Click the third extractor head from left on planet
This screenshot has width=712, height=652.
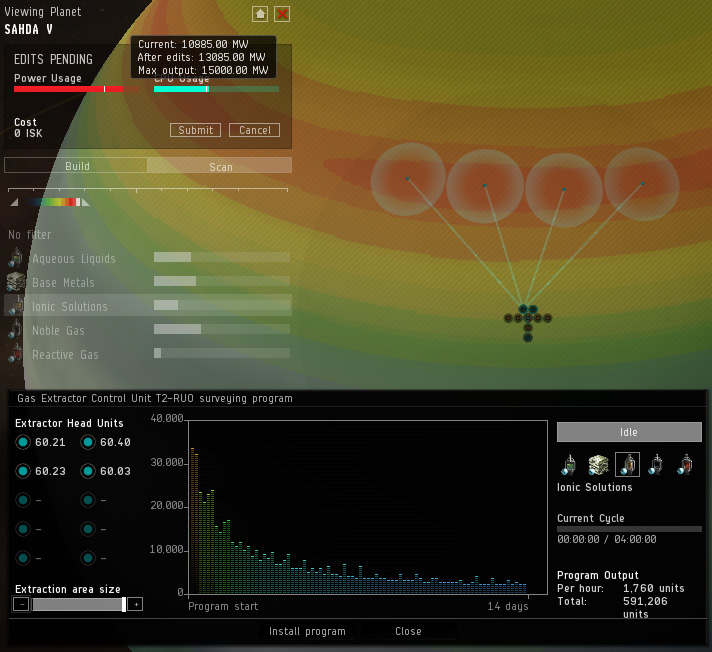click(564, 189)
